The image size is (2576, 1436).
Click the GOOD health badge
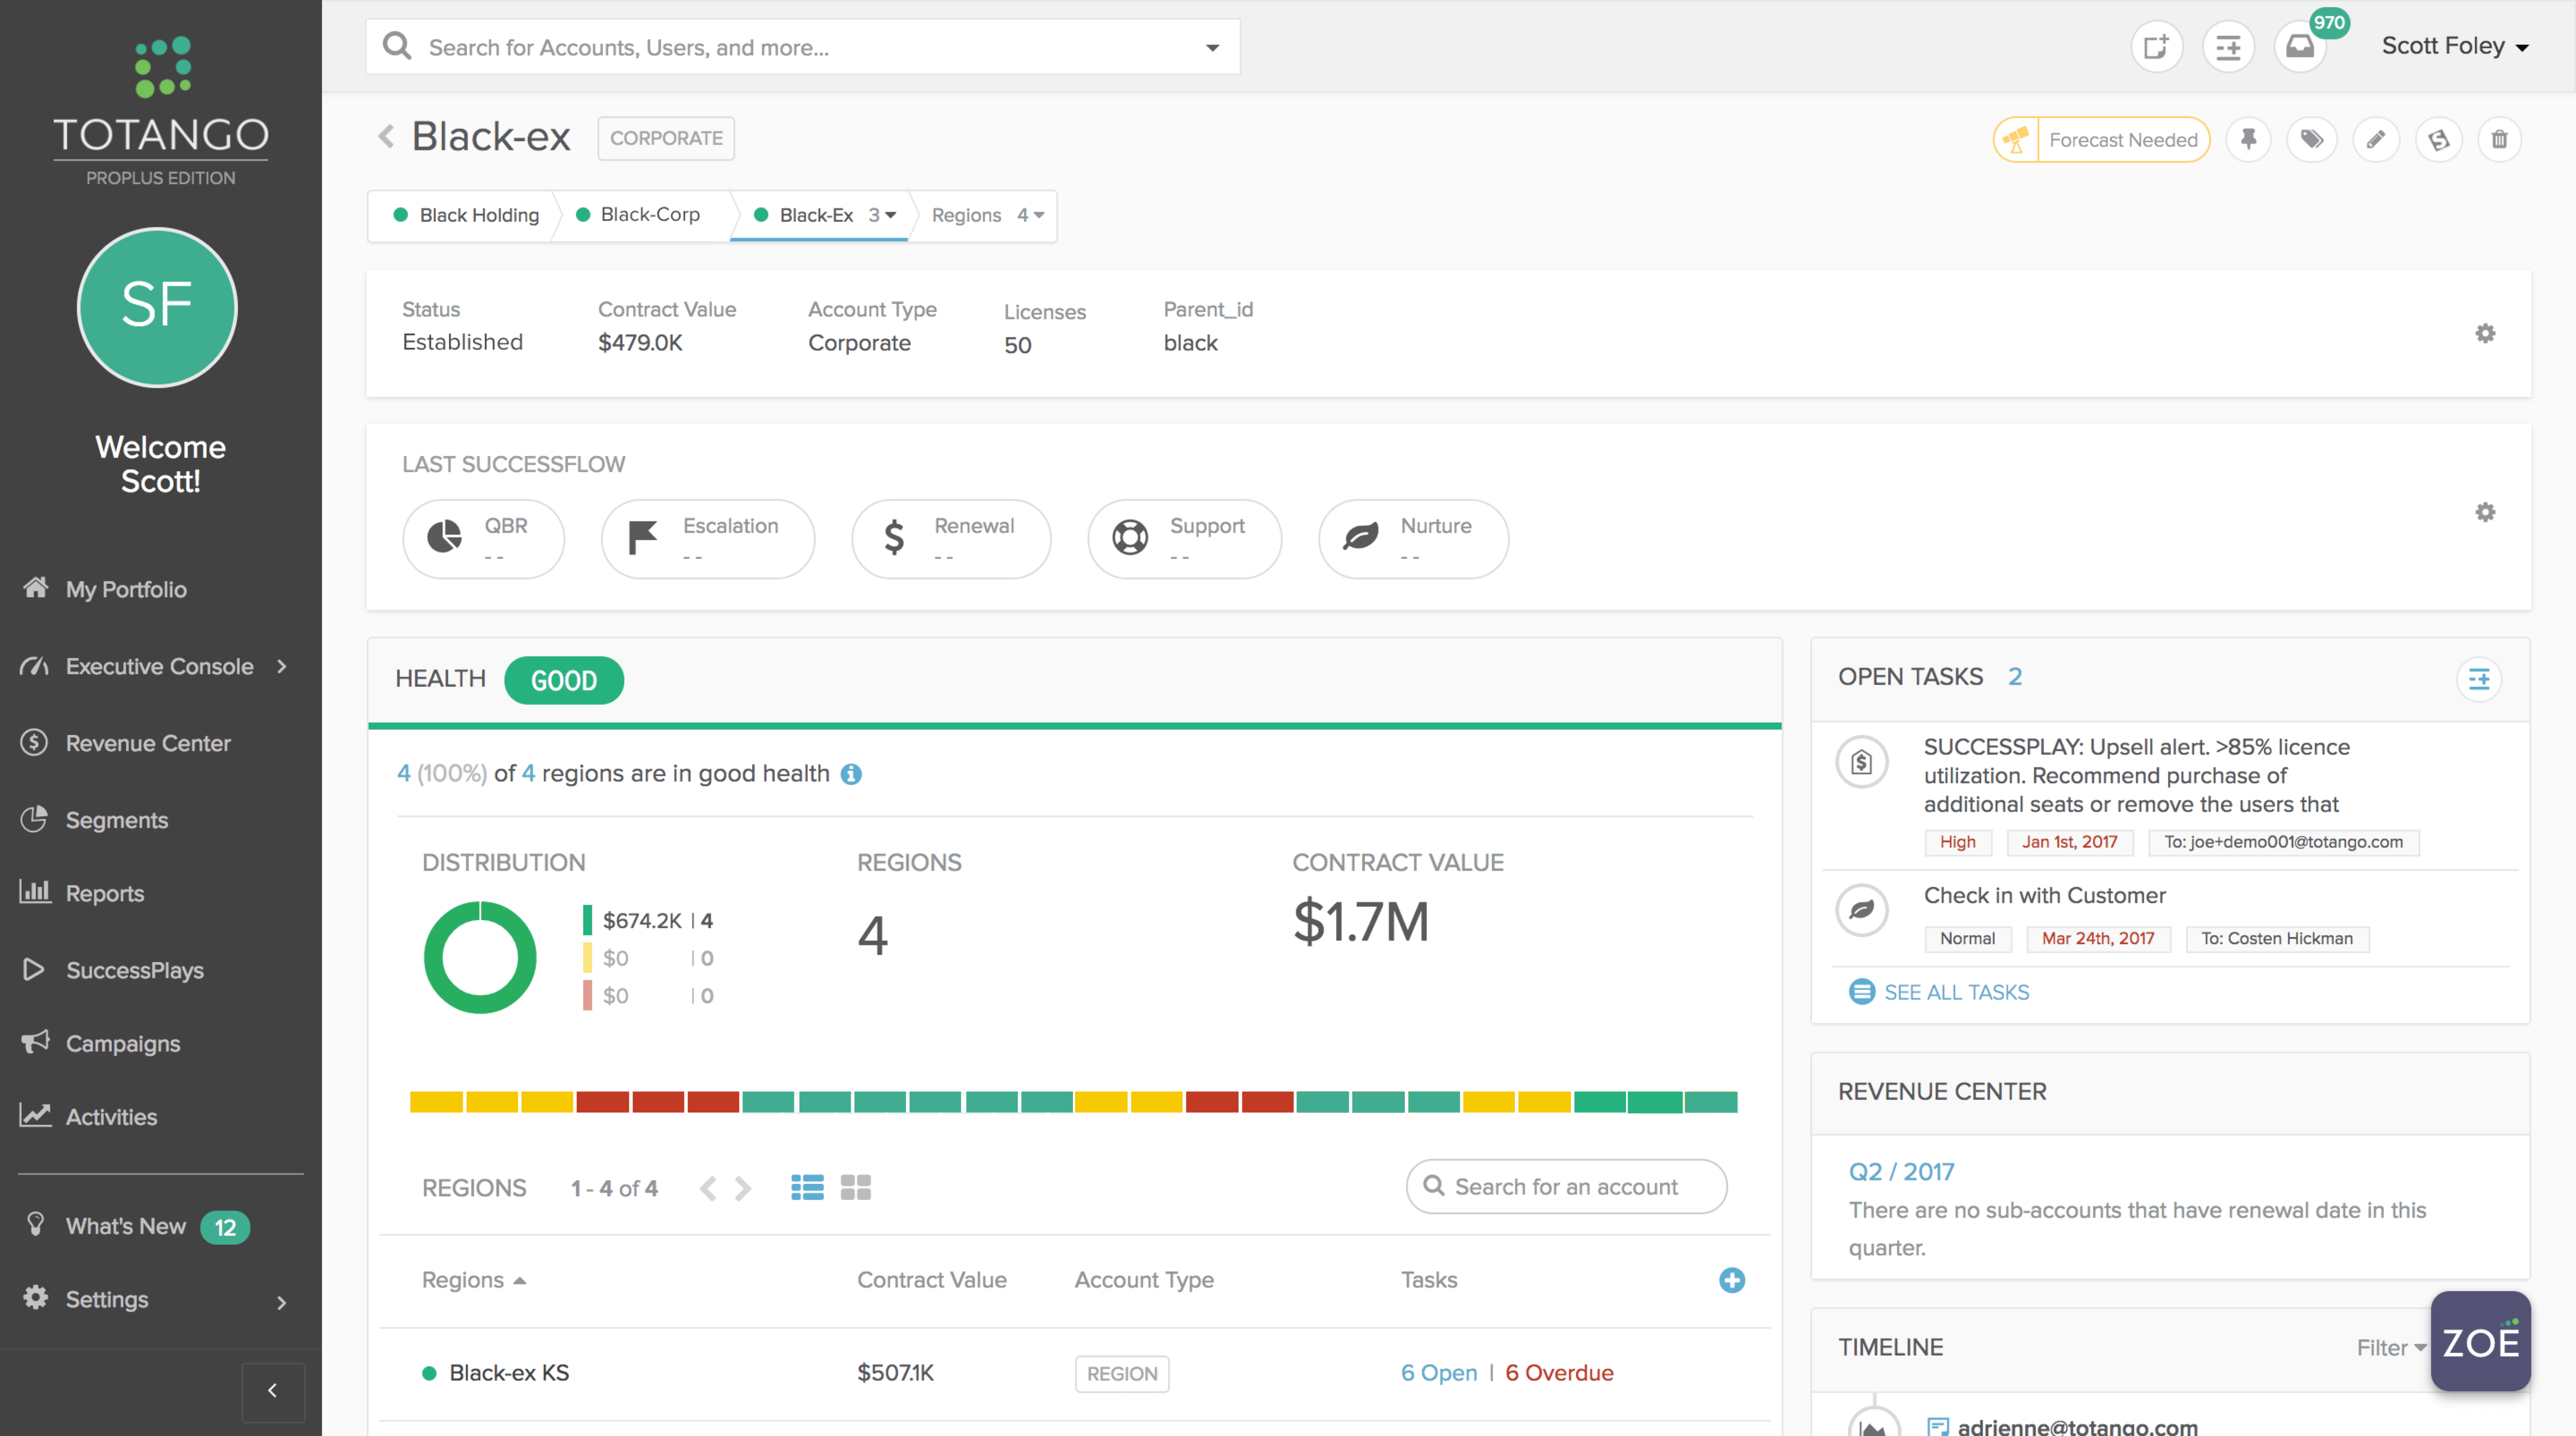coord(564,680)
